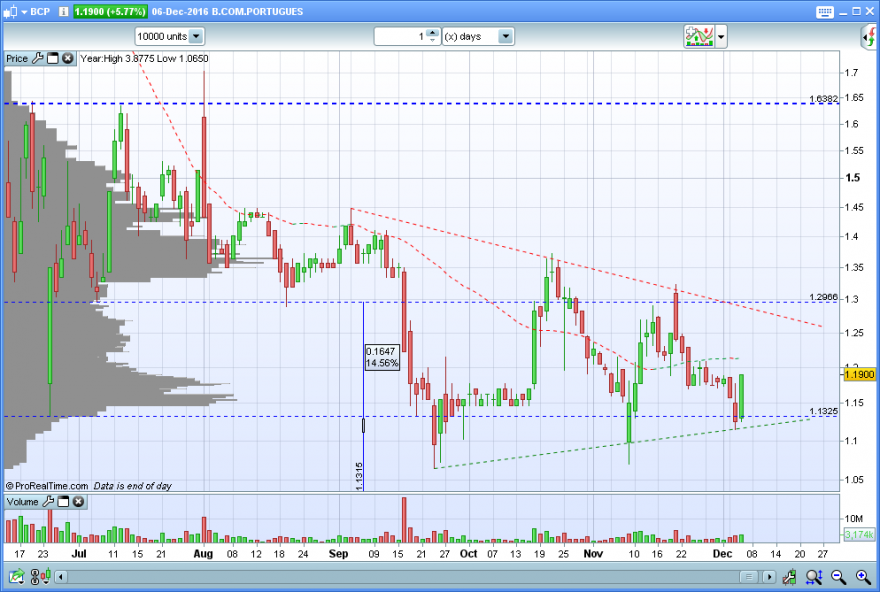
Task: Open the Price panel settings wrench
Action: click(38, 58)
